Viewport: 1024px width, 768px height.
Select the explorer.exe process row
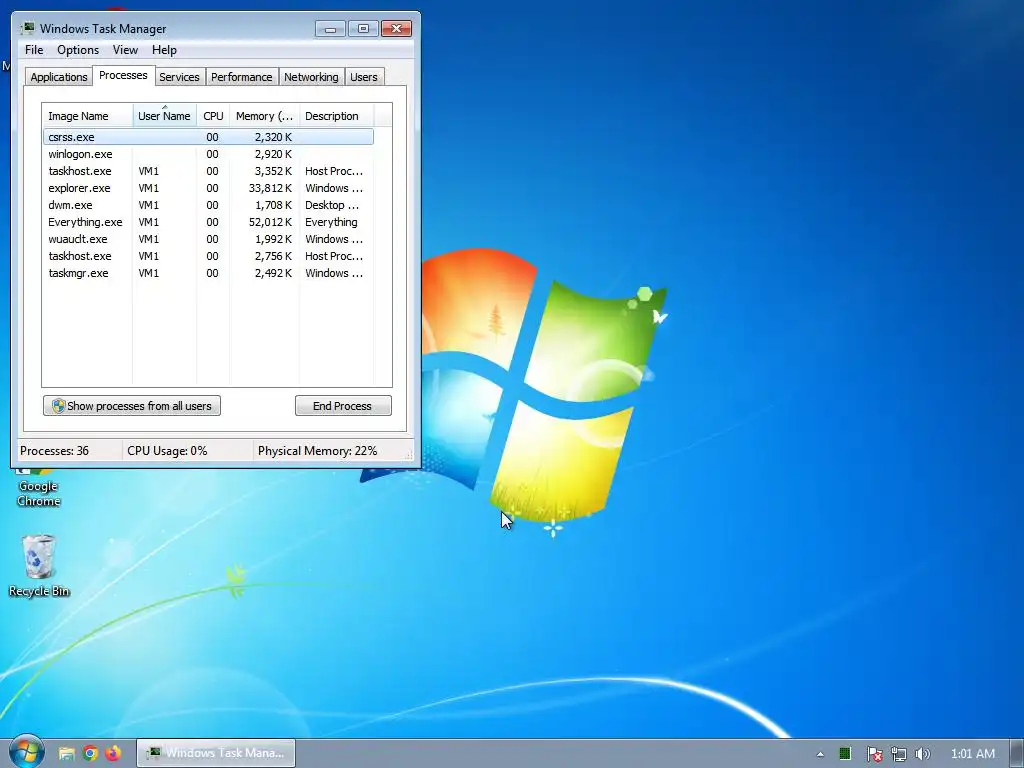(x=208, y=188)
